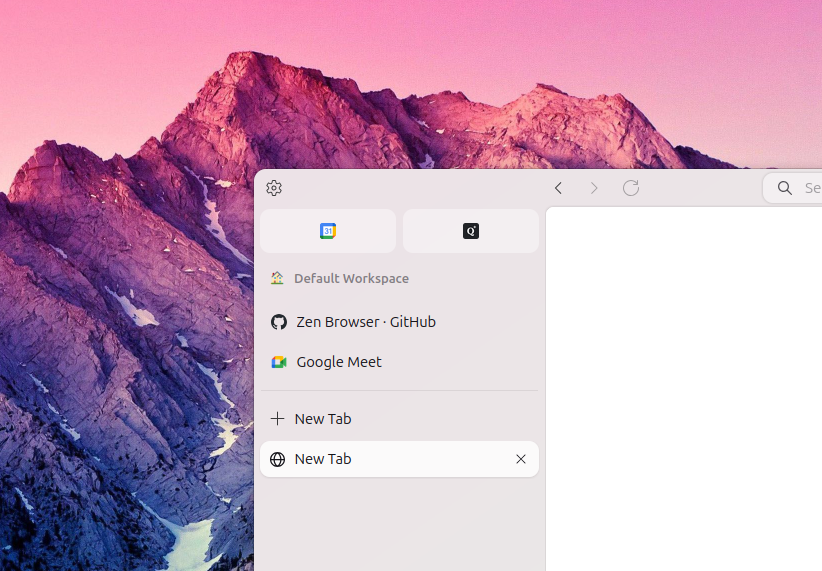
Task: Open the pinned Google Calendar tab
Action: [x=328, y=231]
